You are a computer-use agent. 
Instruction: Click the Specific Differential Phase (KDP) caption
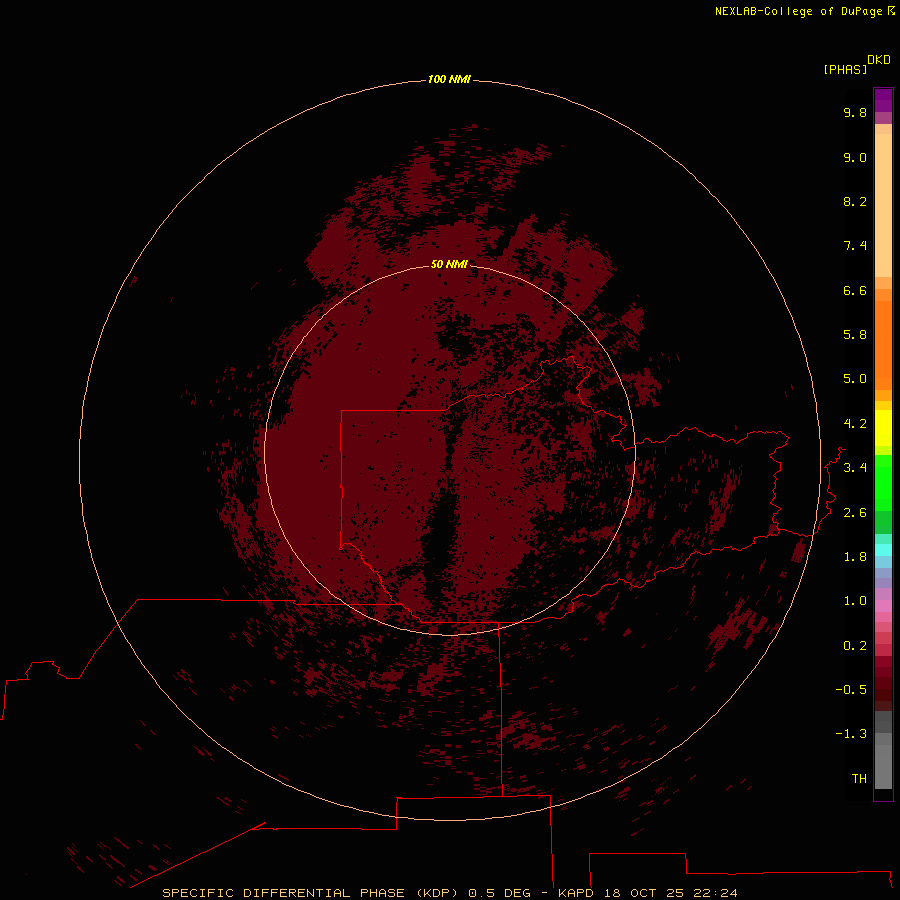pyautogui.click(x=309, y=893)
